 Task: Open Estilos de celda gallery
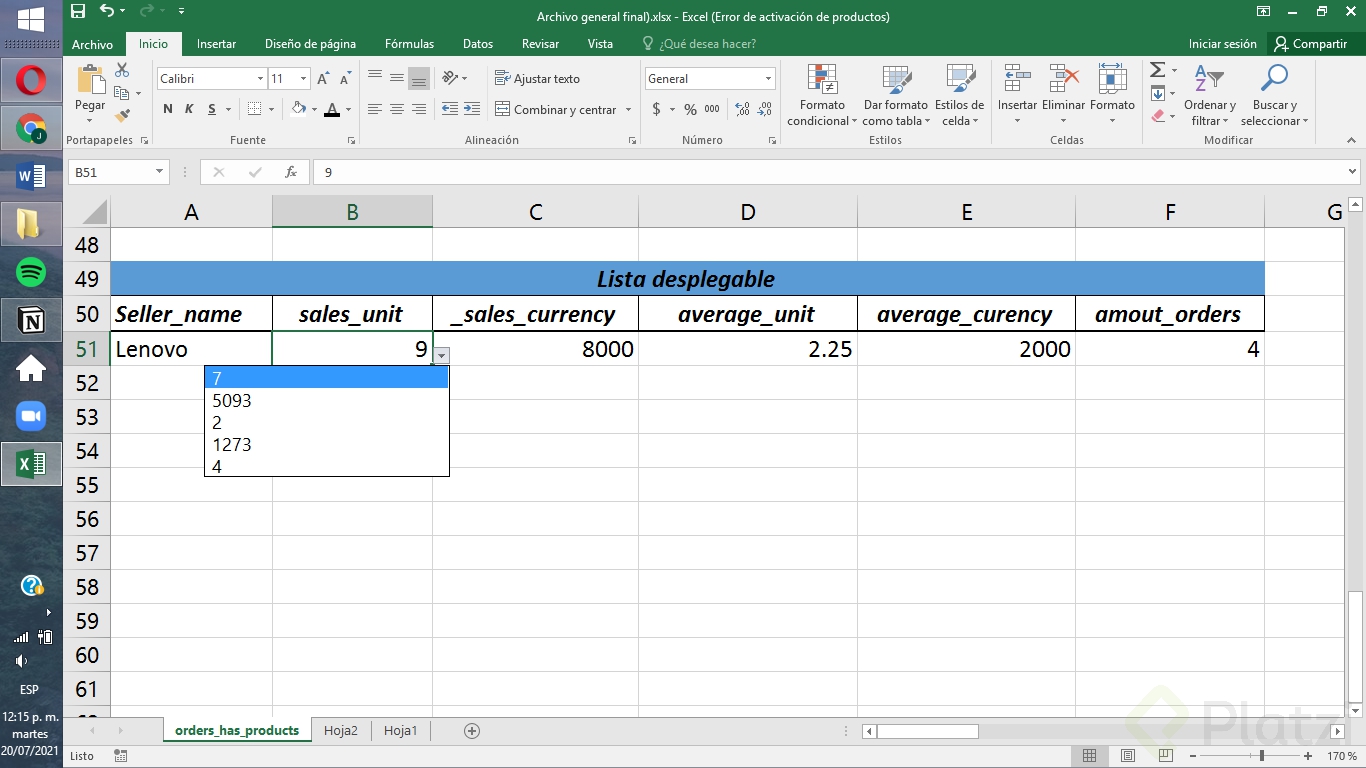(960, 96)
